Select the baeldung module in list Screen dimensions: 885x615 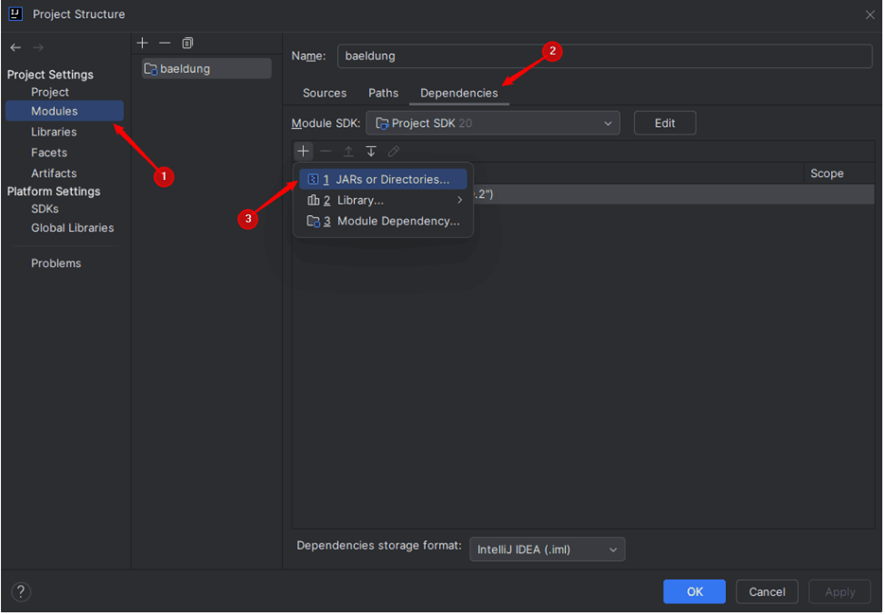207,69
